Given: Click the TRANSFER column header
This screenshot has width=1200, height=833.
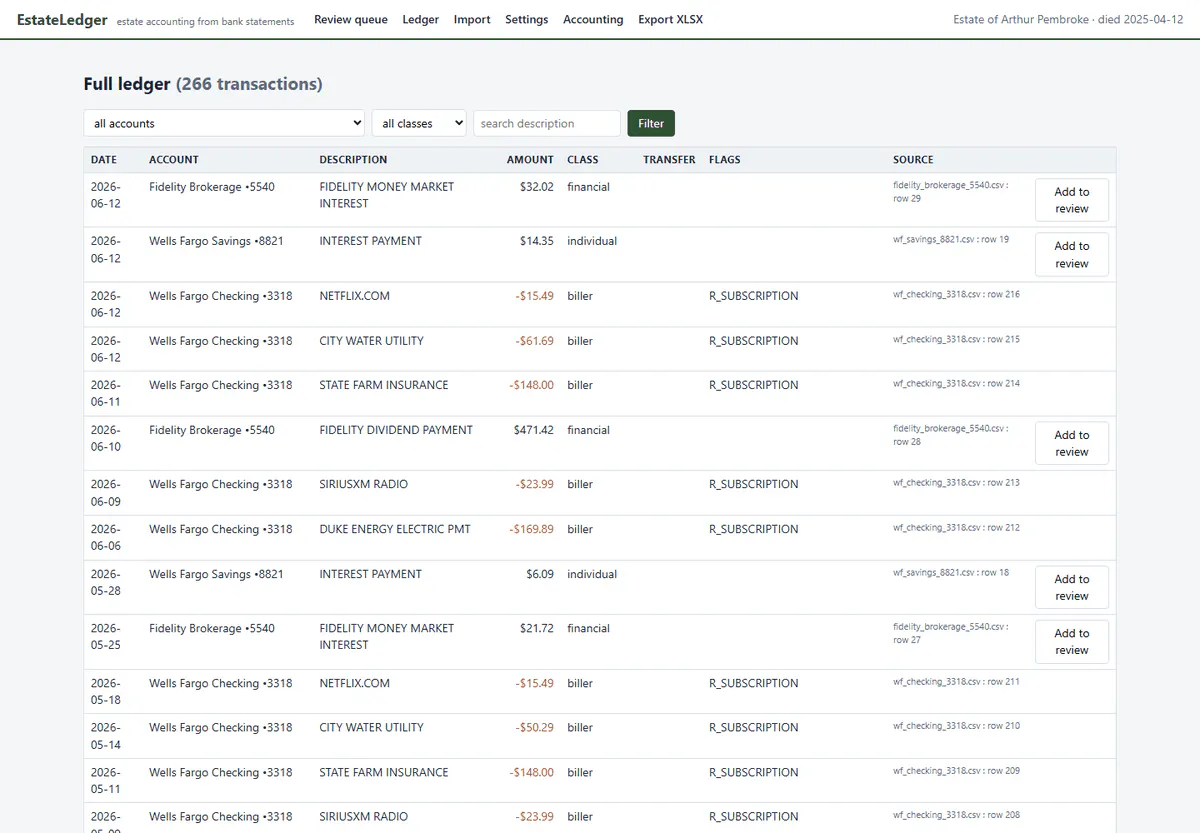Looking at the screenshot, I should coord(669,159).
